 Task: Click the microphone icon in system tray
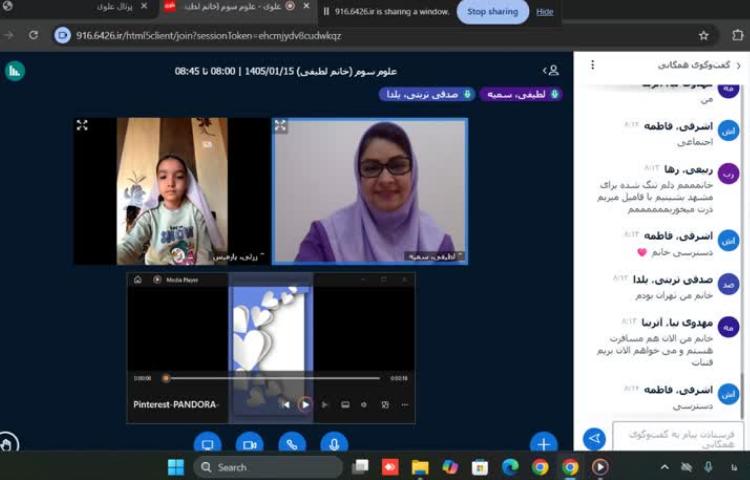pyautogui.click(x=708, y=467)
